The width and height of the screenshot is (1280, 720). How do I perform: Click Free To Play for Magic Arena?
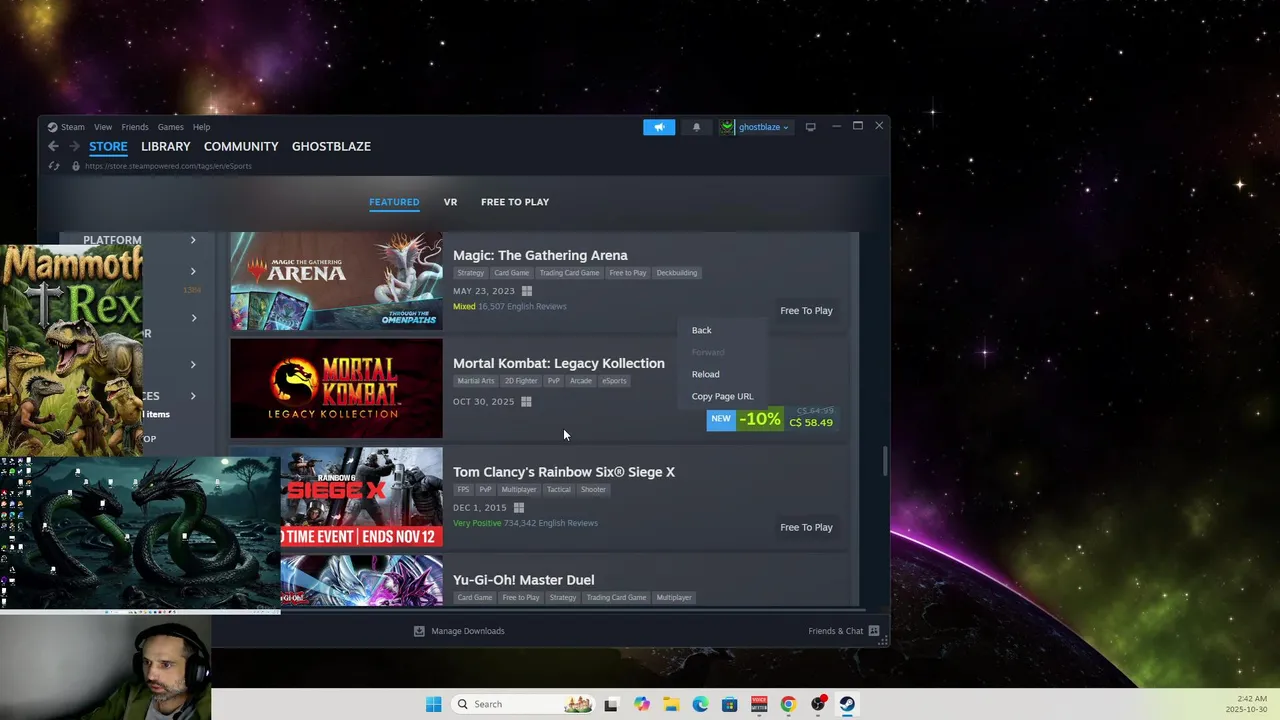pos(806,311)
